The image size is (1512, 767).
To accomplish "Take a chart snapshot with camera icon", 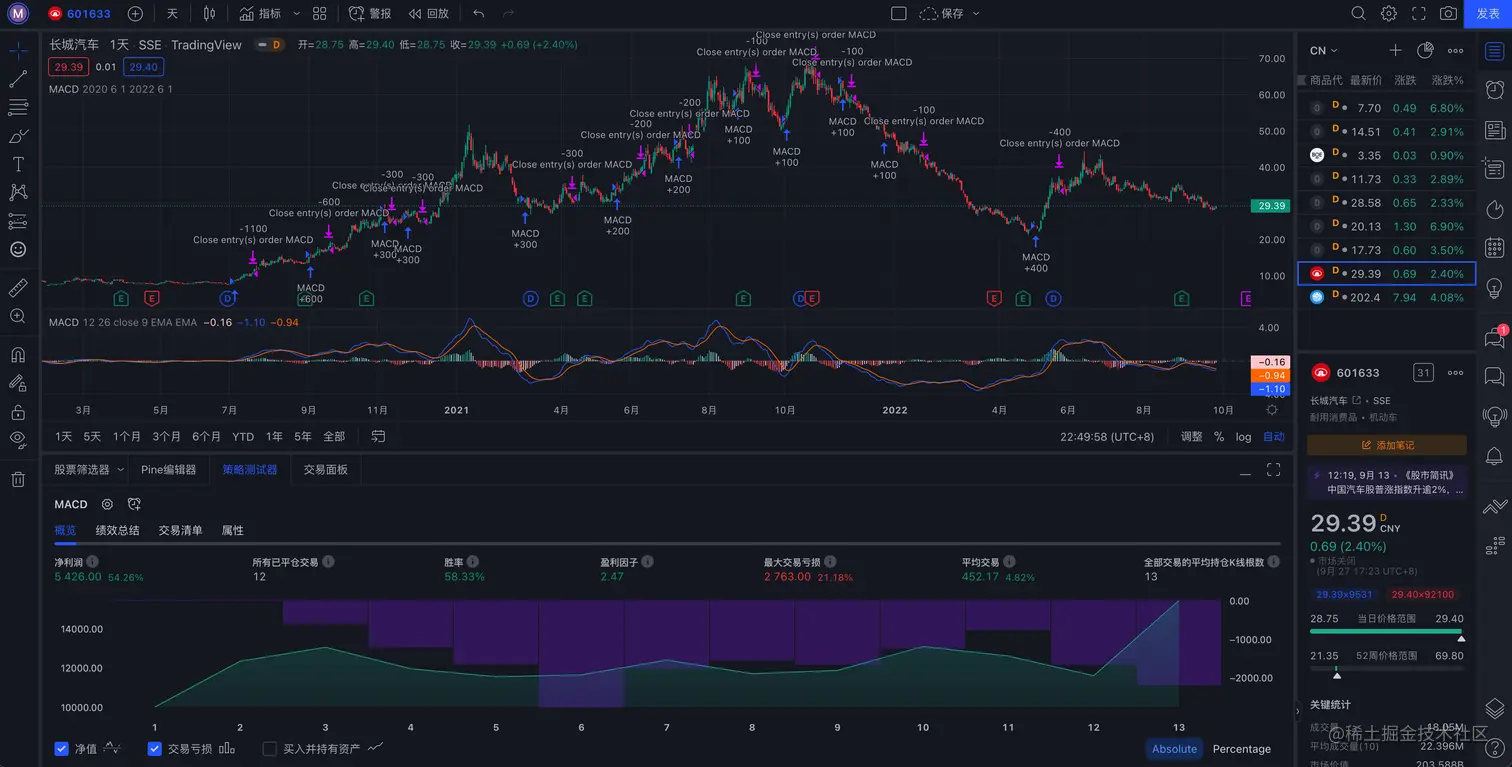I will [x=1448, y=14].
